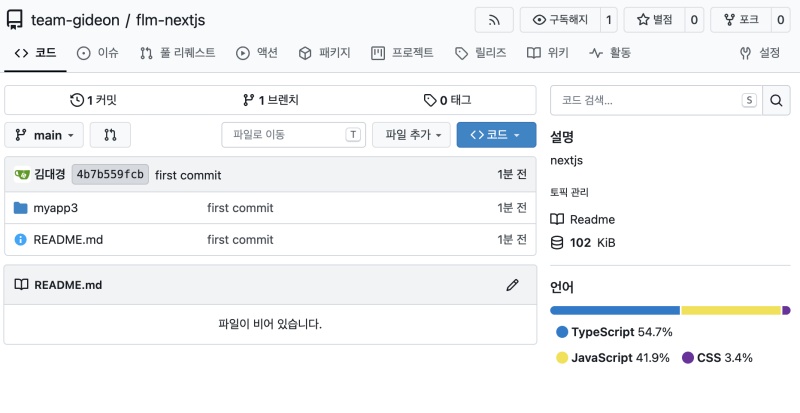
Task: Expand the main branch dropdown
Action: (44, 135)
